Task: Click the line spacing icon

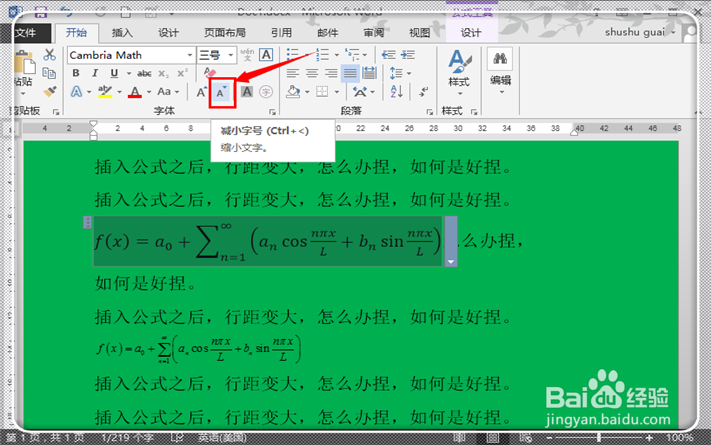Action: click(396, 73)
